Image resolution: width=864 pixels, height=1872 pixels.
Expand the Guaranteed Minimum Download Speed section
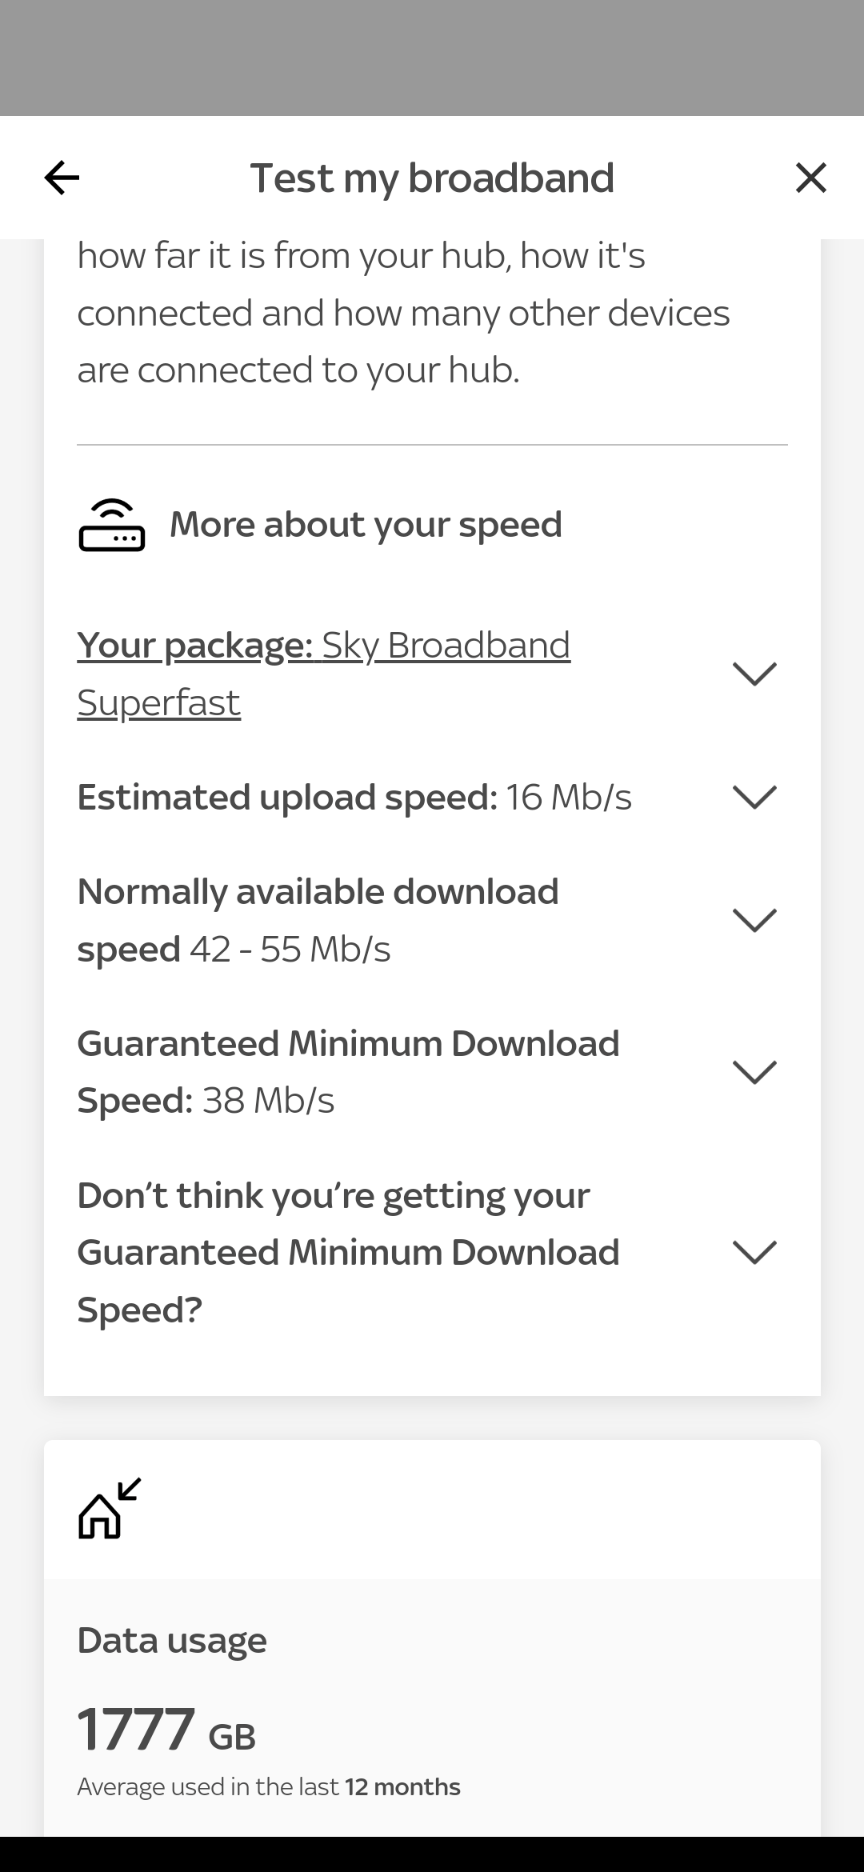point(755,1070)
